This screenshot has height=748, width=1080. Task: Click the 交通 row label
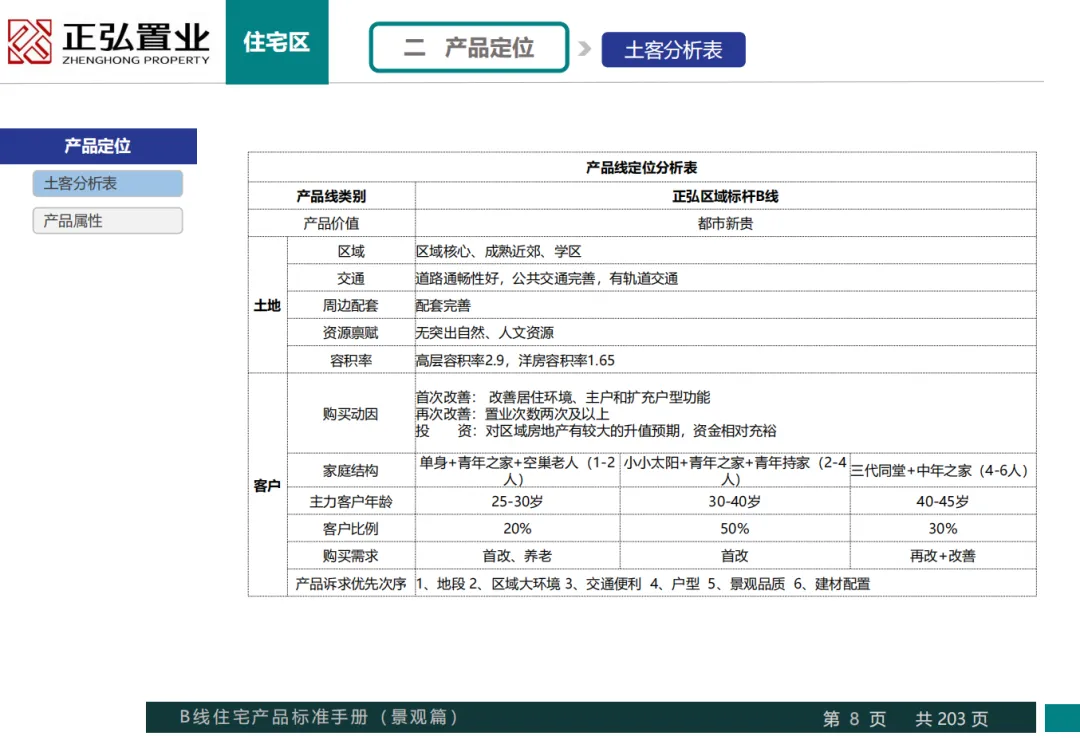coord(351,278)
